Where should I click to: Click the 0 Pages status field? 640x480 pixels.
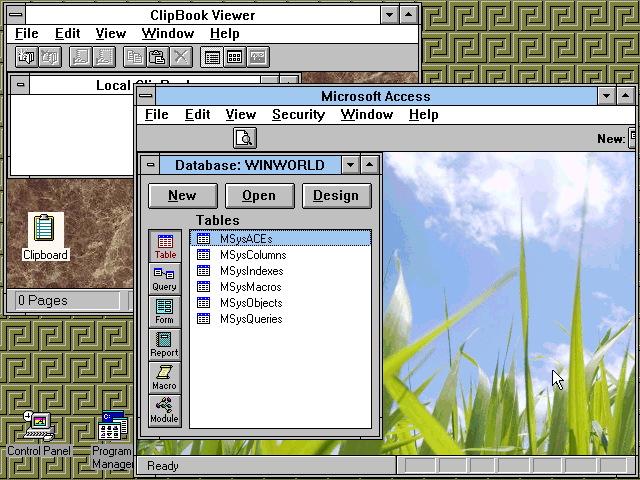[68, 301]
